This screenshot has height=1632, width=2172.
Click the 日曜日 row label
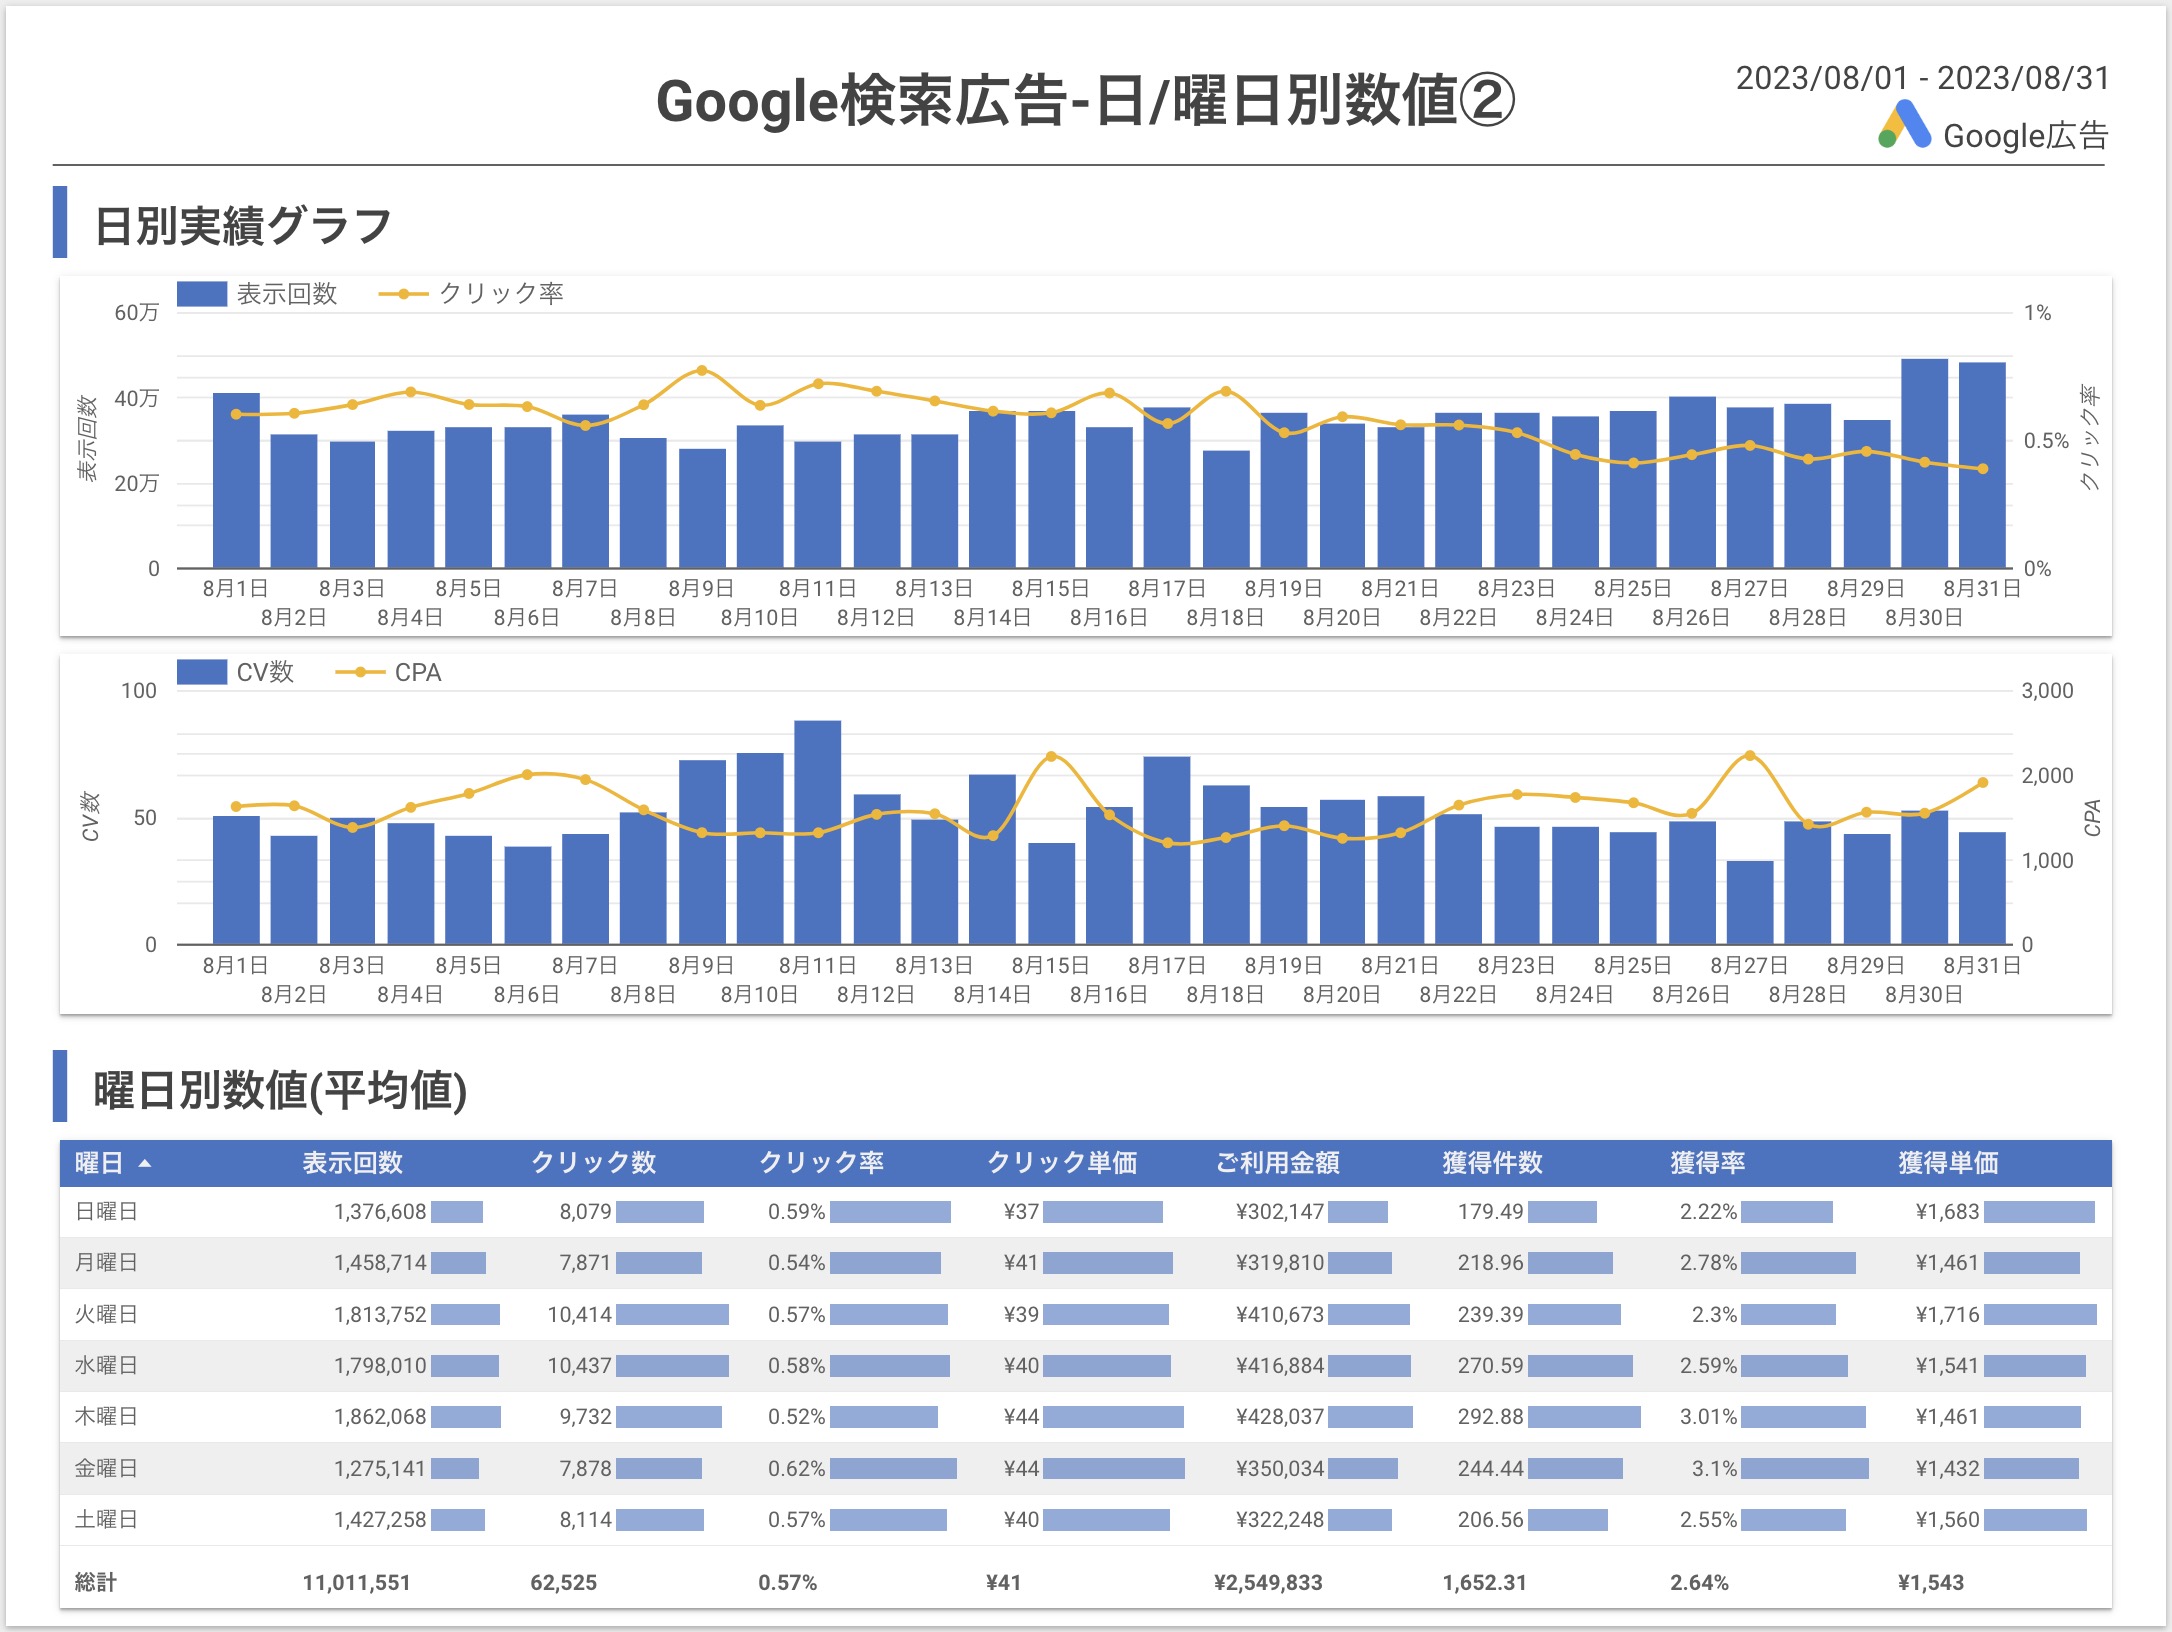pyautogui.click(x=106, y=1212)
